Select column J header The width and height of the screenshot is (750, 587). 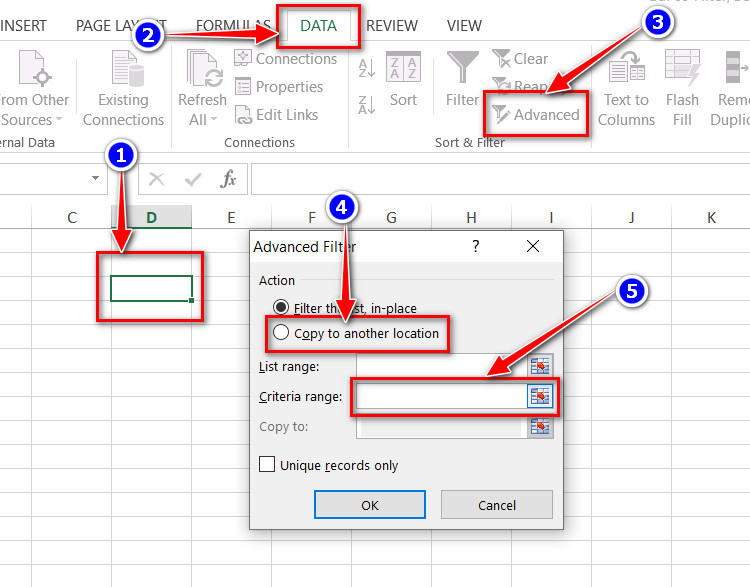coord(631,218)
